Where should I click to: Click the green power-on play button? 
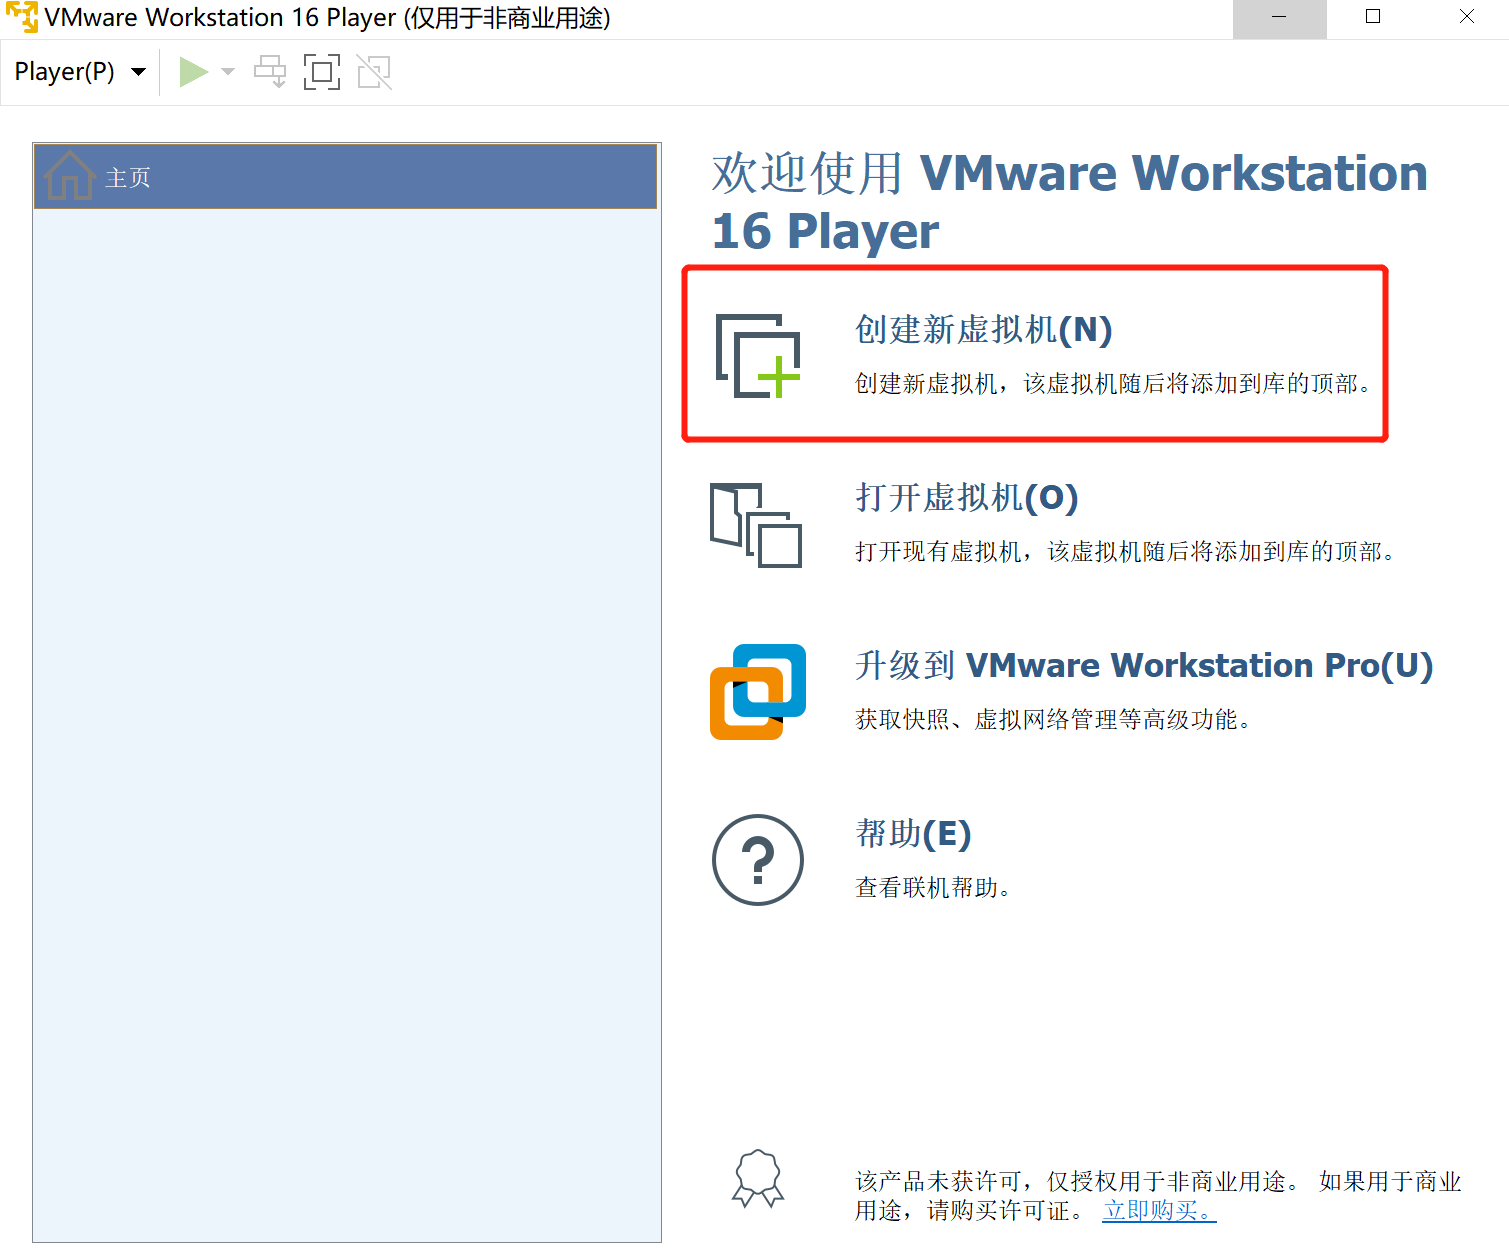(193, 72)
